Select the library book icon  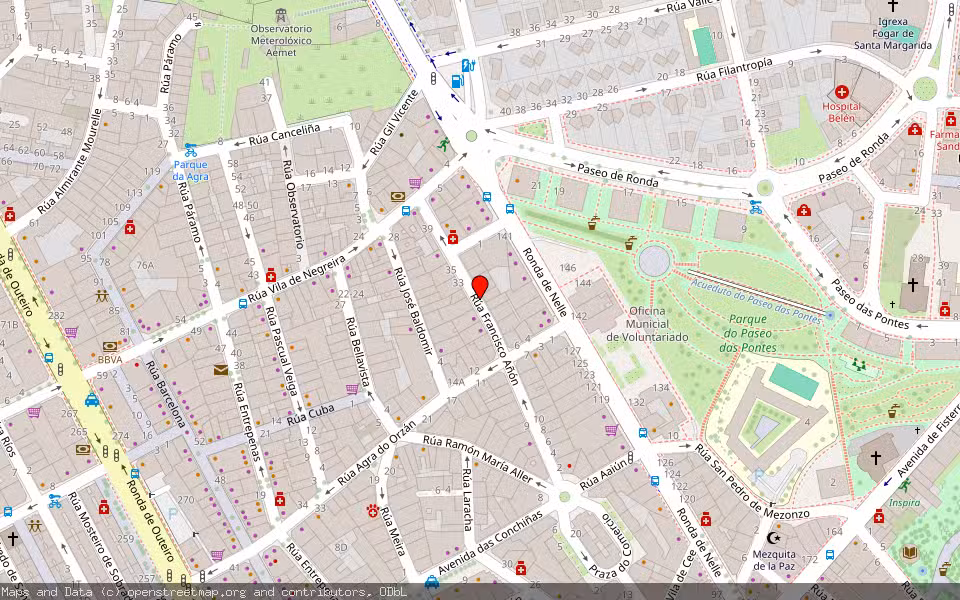point(910,553)
